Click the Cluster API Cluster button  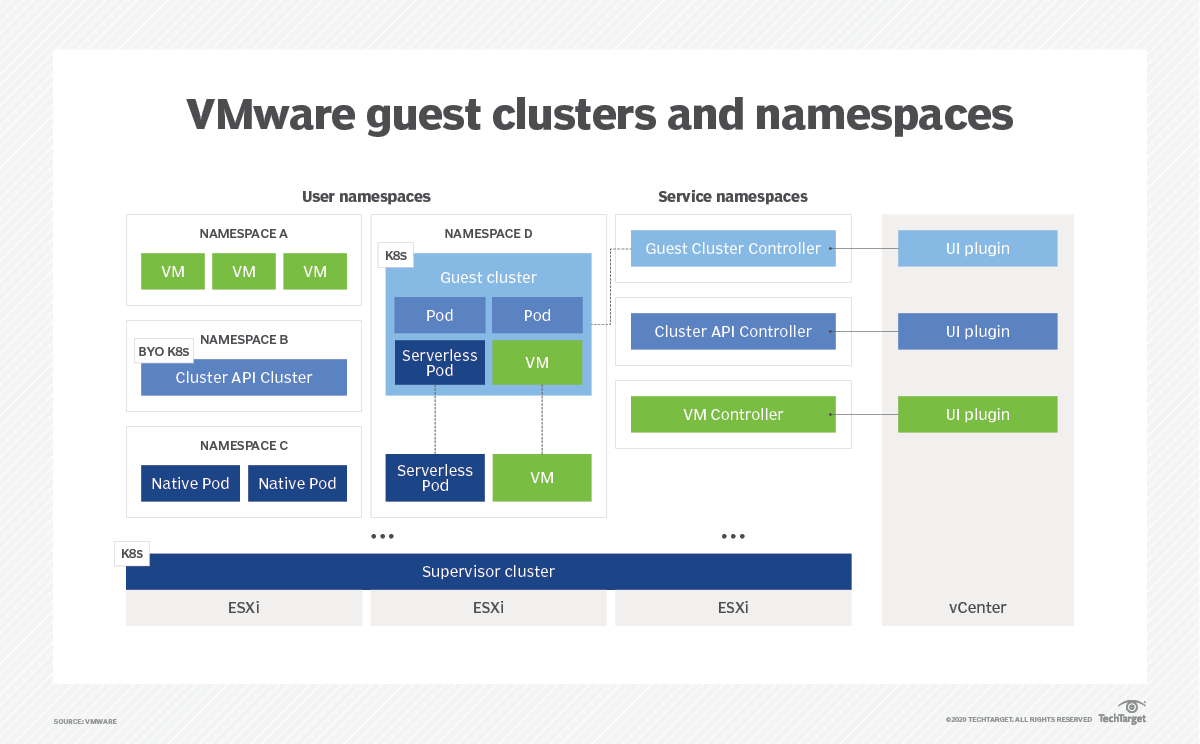pos(243,377)
